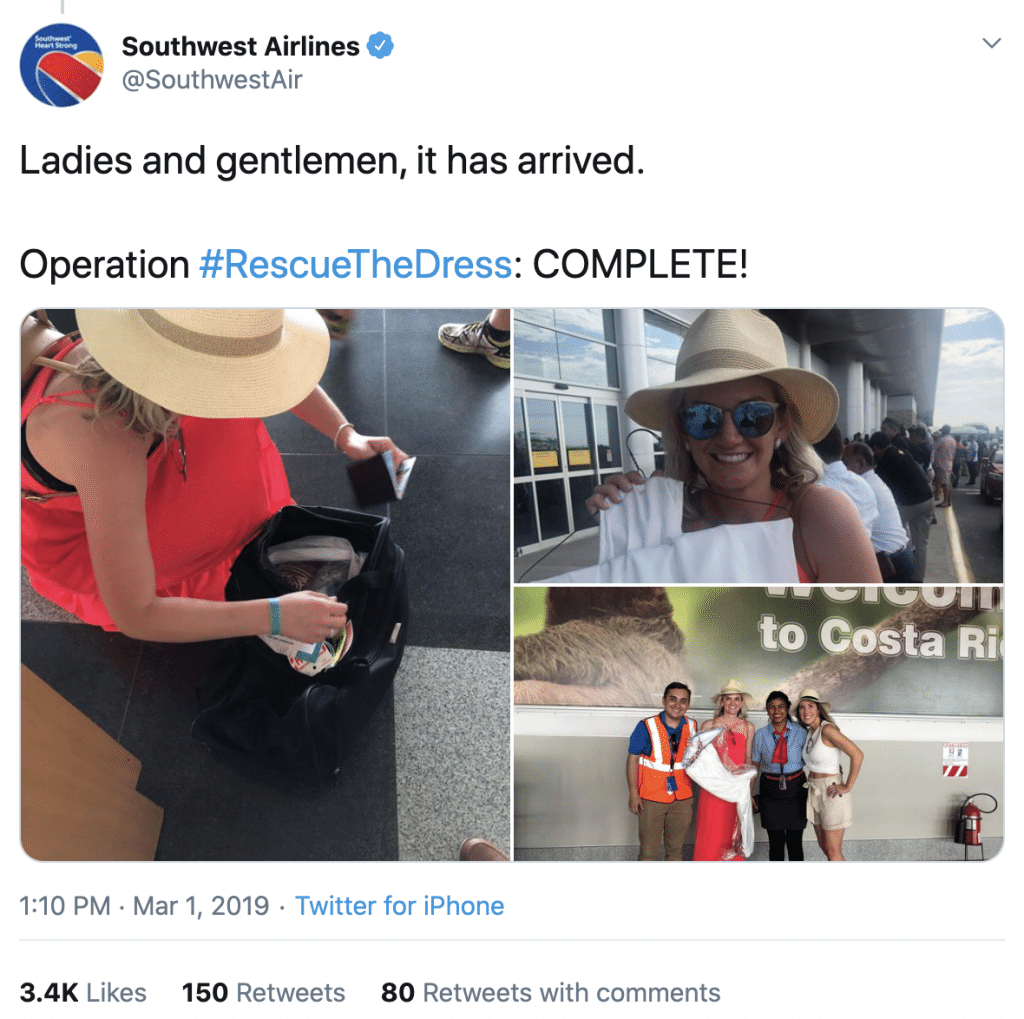1024x1019 pixels.
Task: Show the 3.4K Likes list
Action: point(83,992)
